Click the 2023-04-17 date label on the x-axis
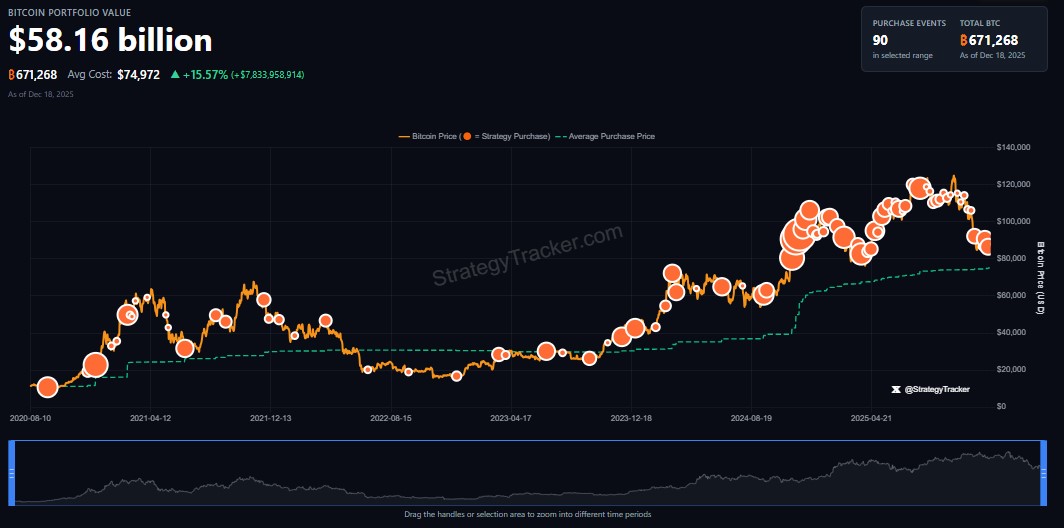The width and height of the screenshot is (1064, 528). point(510,417)
